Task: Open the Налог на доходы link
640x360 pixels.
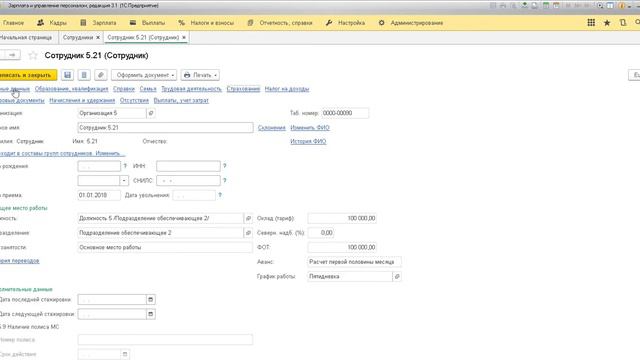Action: tap(287, 89)
